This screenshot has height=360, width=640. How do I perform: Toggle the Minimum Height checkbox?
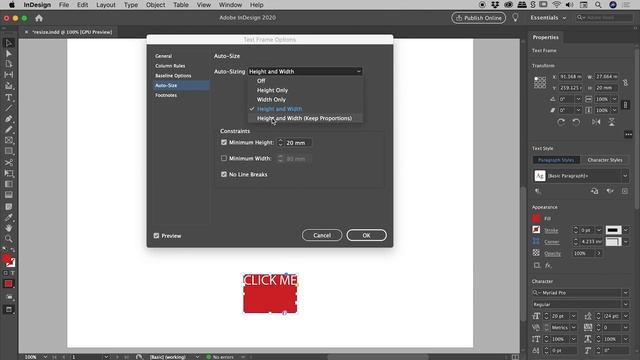point(224,142)
